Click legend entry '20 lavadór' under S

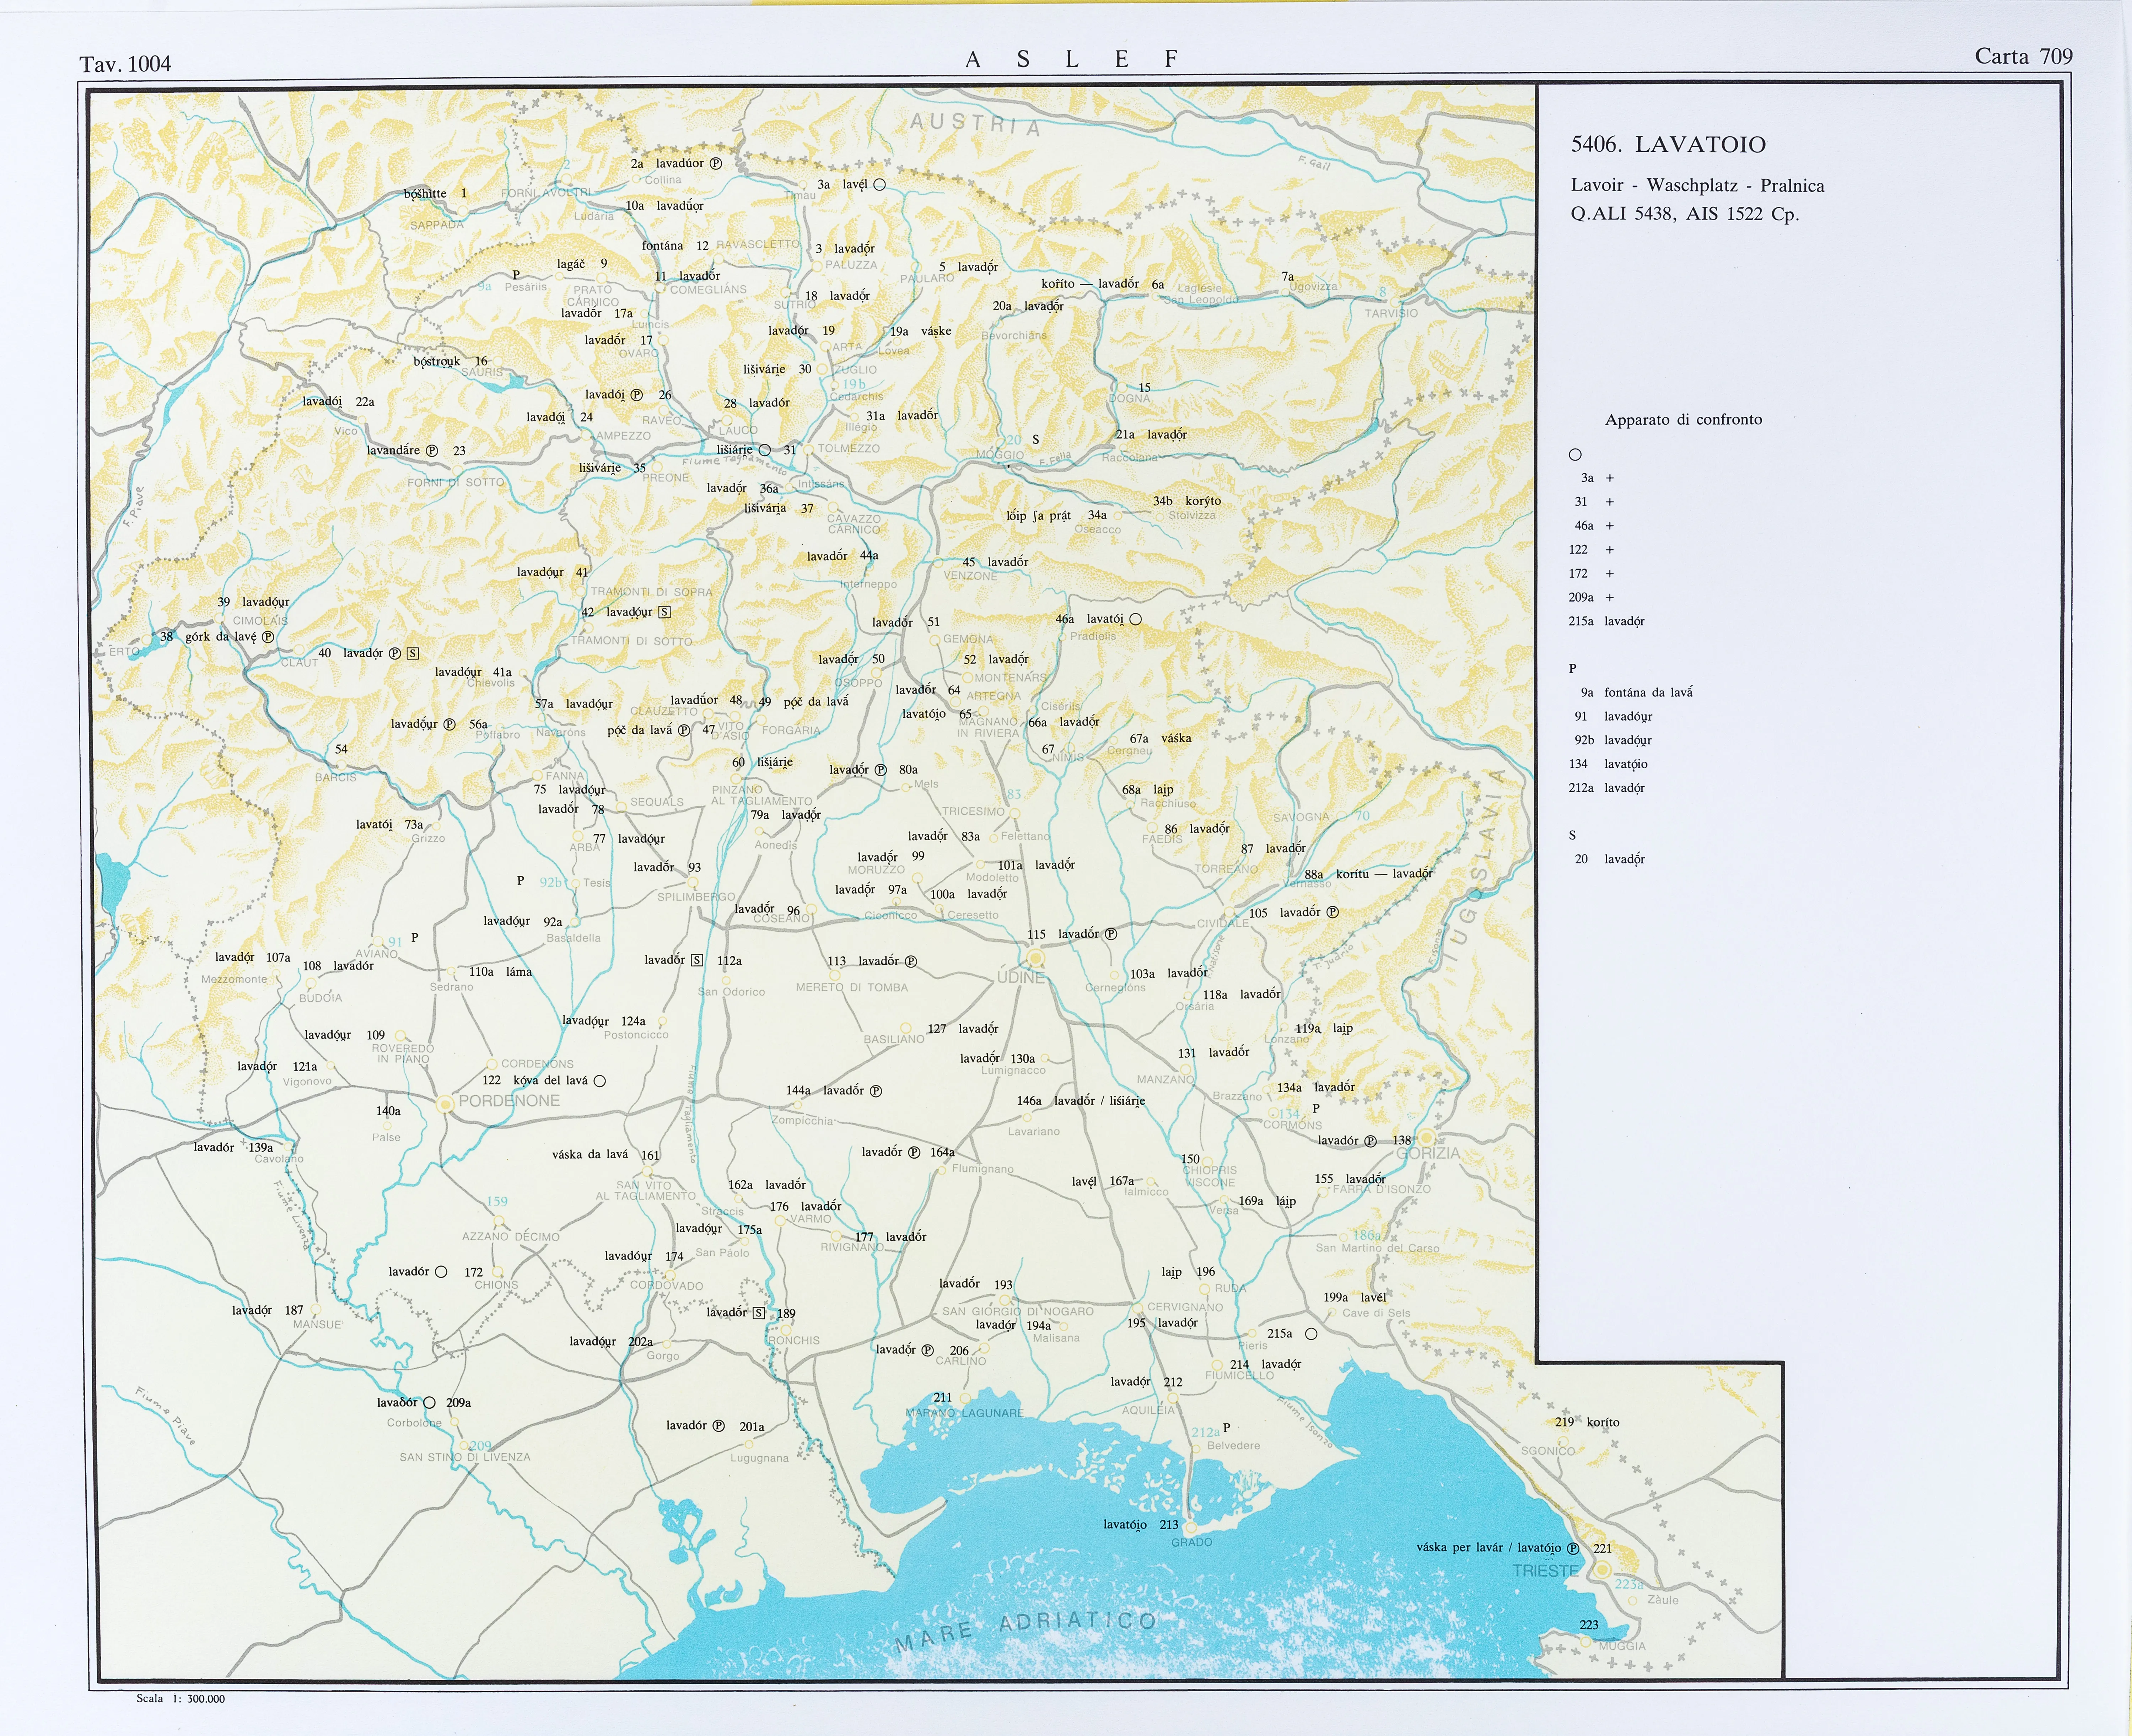coord(1610,859)
